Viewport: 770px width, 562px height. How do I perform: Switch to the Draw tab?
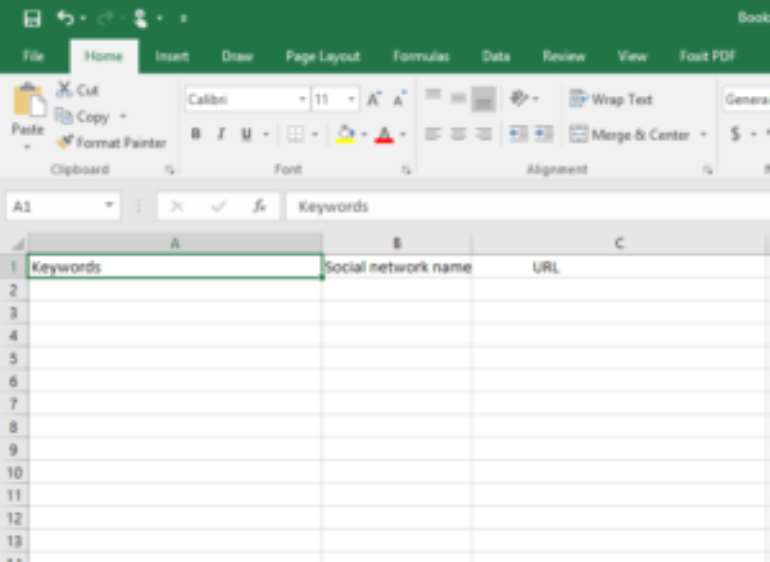[x=237, y=56]
